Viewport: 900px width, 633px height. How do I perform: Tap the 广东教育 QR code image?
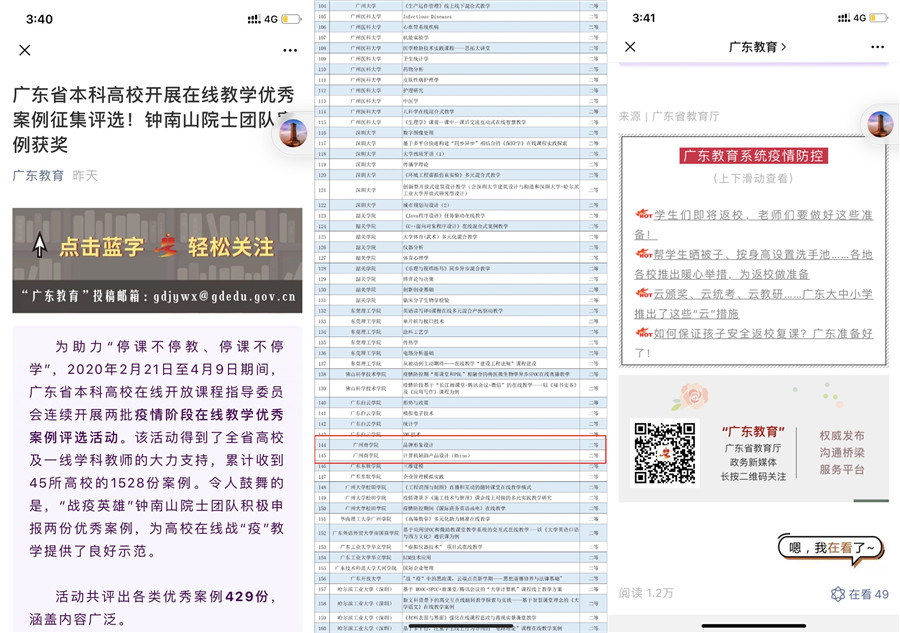[x=665, y=454]
